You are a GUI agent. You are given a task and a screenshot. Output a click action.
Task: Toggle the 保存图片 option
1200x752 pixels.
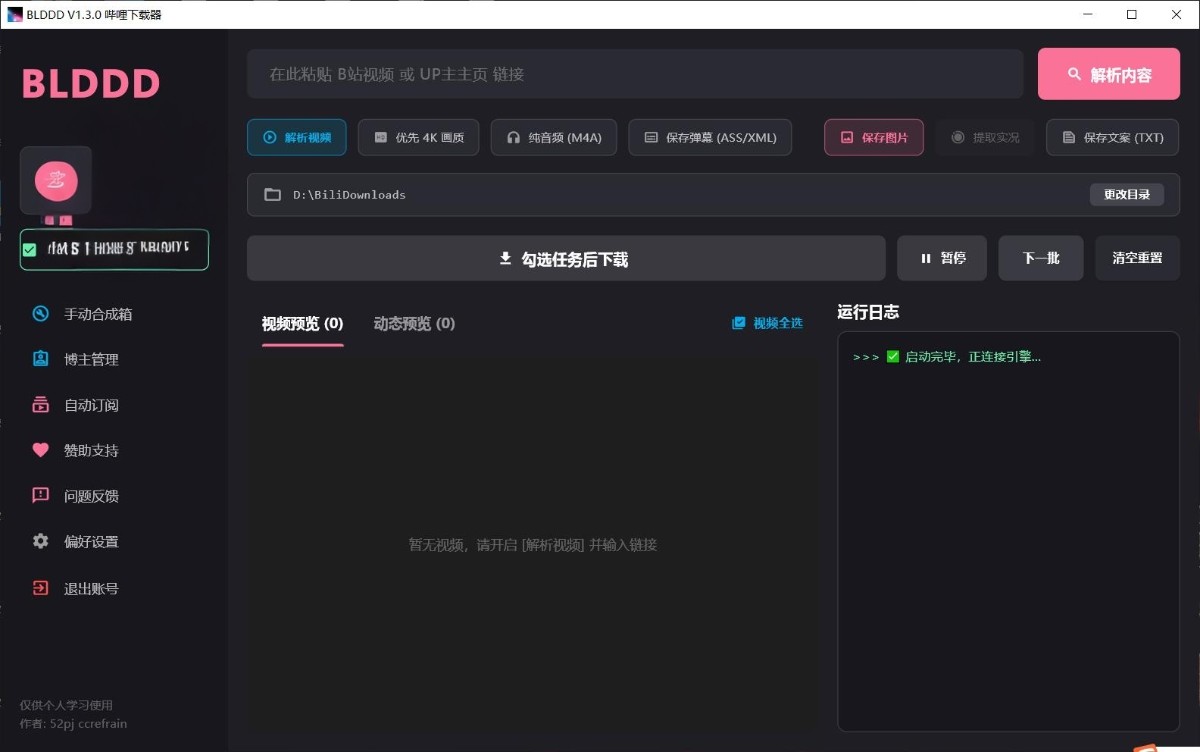(x=874, y=138)
